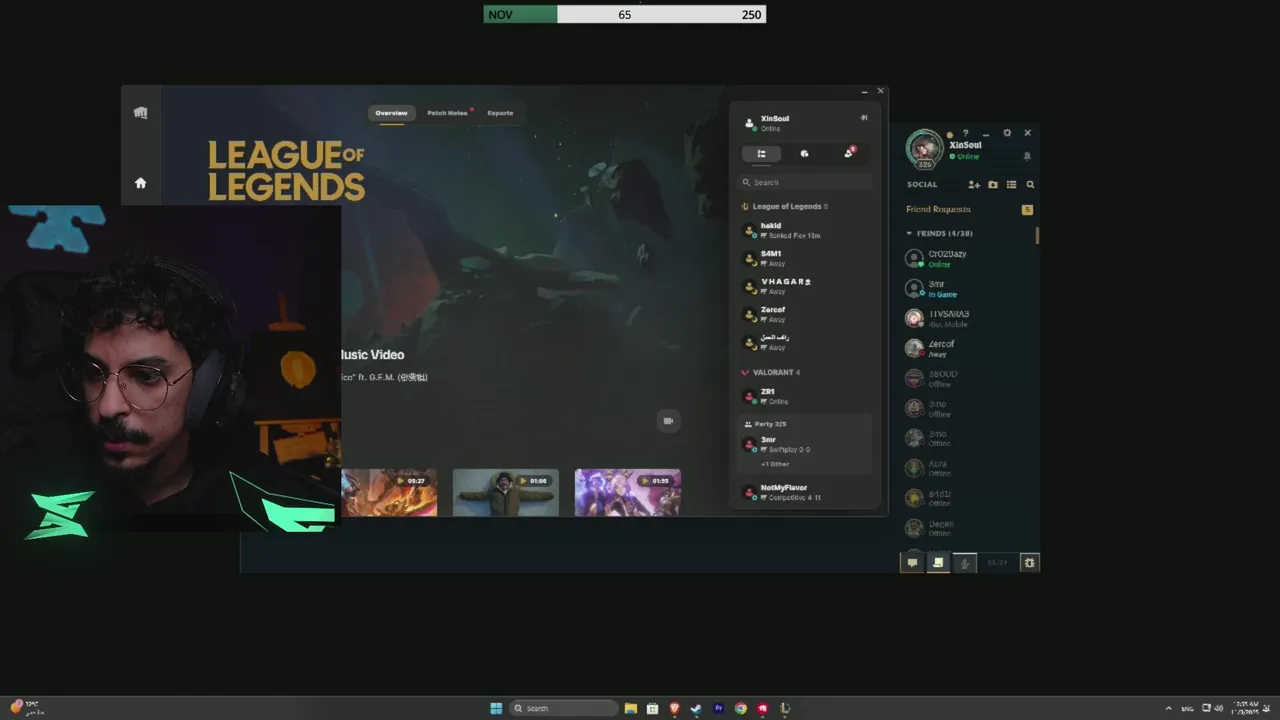1280x720 pixels.
Task: Open File Explorer from the taskbar
Action: [631, 708]
